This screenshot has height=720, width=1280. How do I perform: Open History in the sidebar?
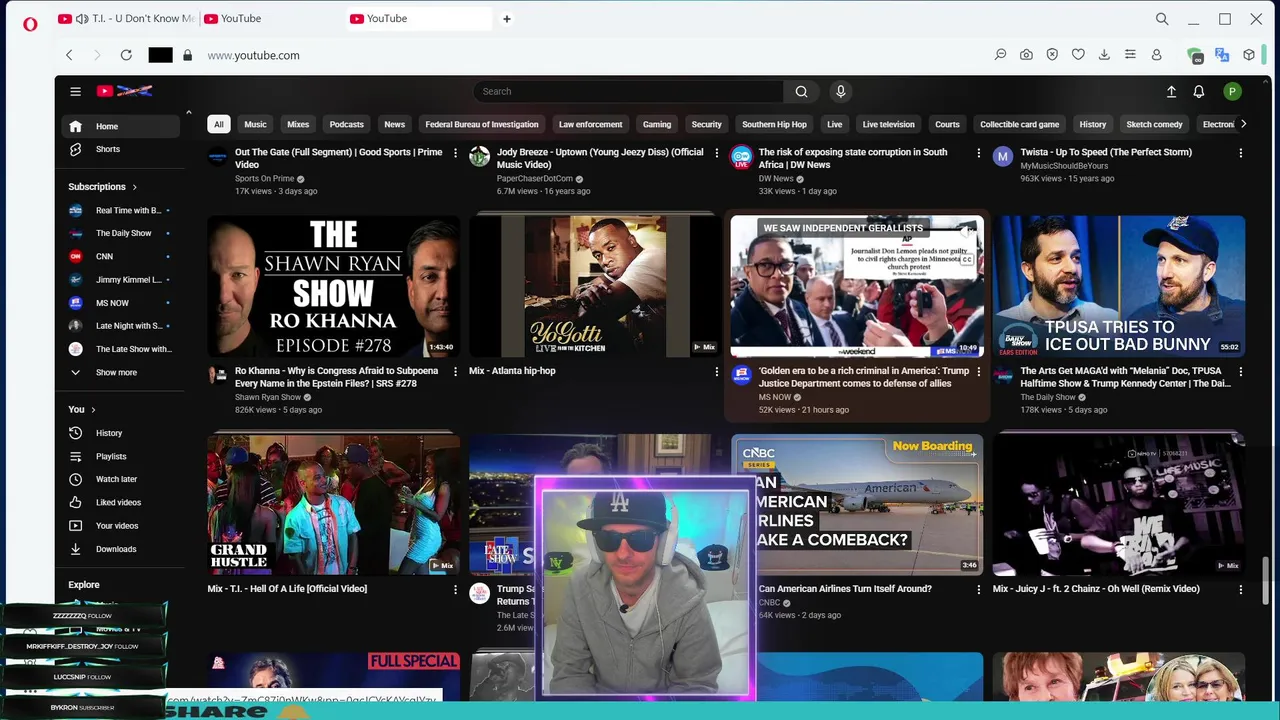(120, 433)
